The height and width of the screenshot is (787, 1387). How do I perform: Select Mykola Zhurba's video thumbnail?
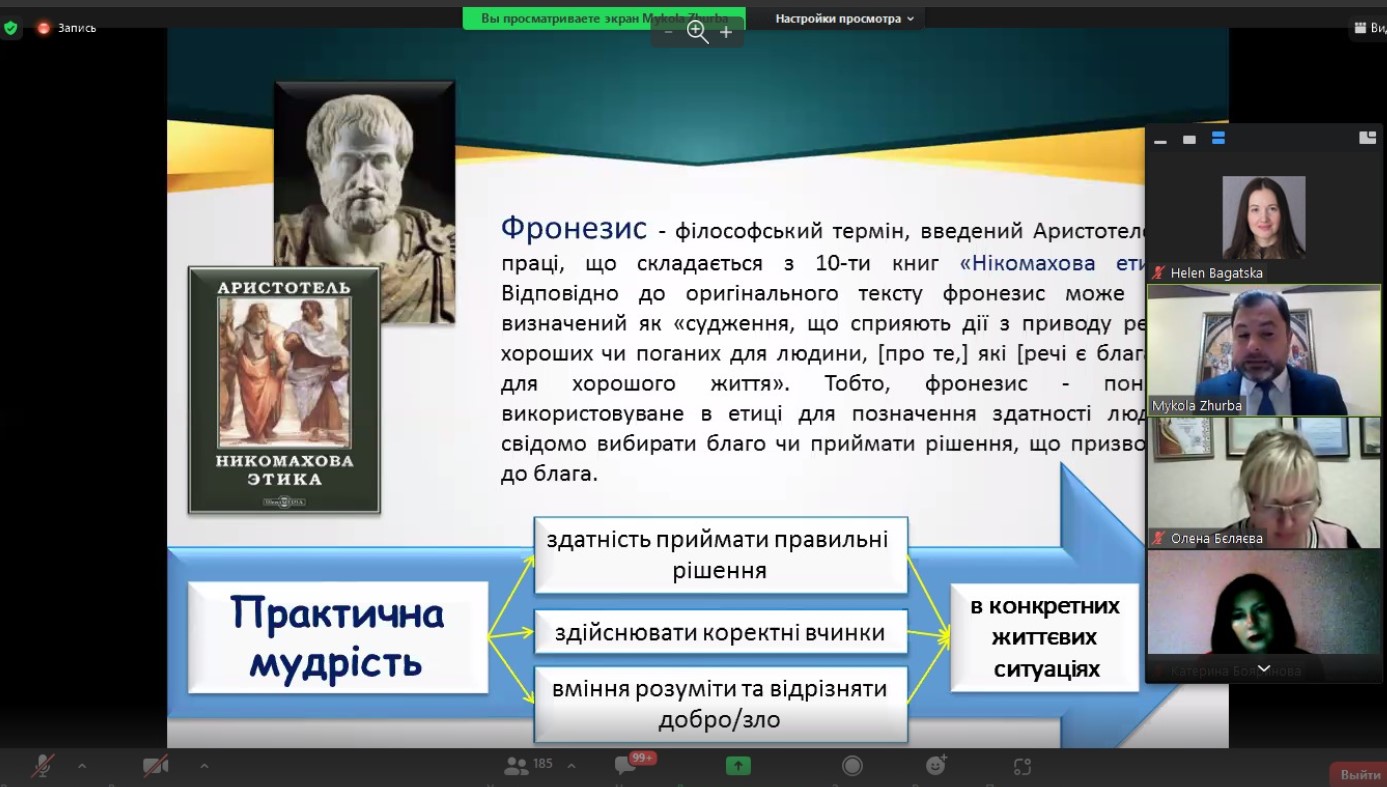1264,350
